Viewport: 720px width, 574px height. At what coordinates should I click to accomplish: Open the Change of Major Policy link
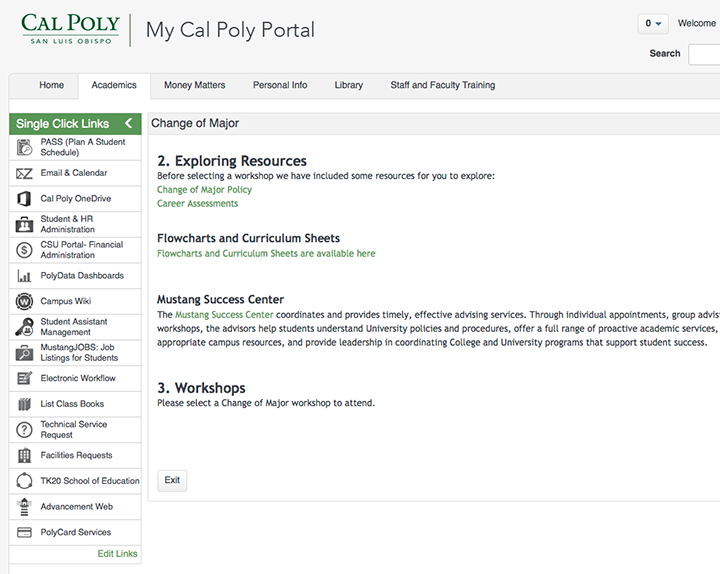(x=204, y=190)
